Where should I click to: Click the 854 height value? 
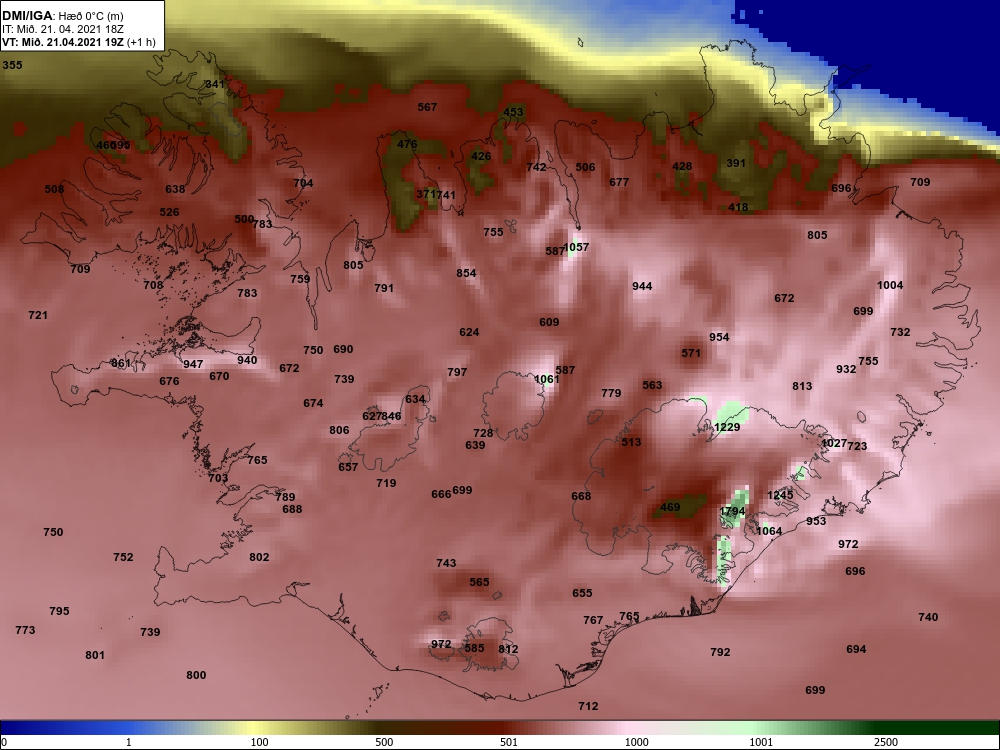coord(466,273)
